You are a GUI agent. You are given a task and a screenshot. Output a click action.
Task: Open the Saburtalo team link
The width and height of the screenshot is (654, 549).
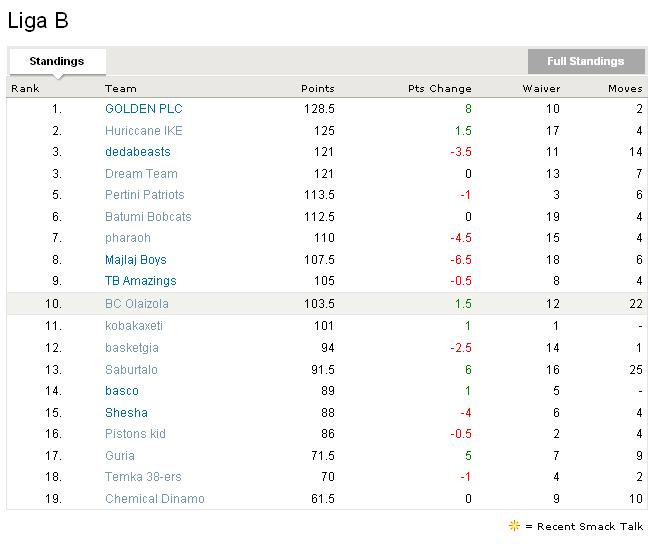(131, 370)
